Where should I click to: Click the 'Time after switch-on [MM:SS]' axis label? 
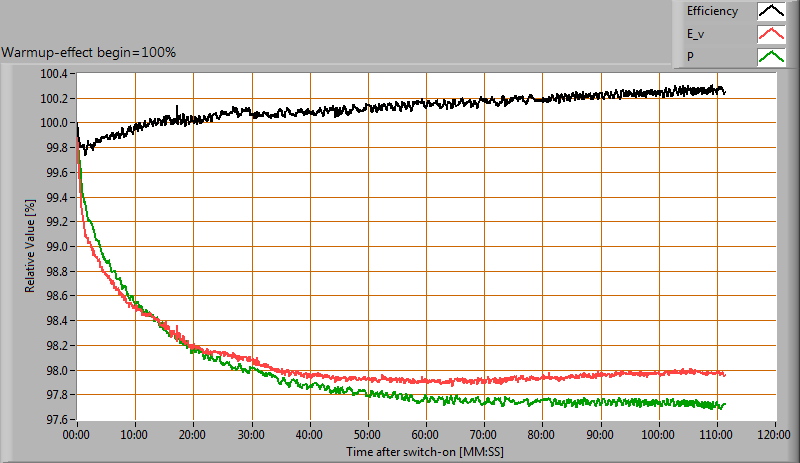pos(426,452)
